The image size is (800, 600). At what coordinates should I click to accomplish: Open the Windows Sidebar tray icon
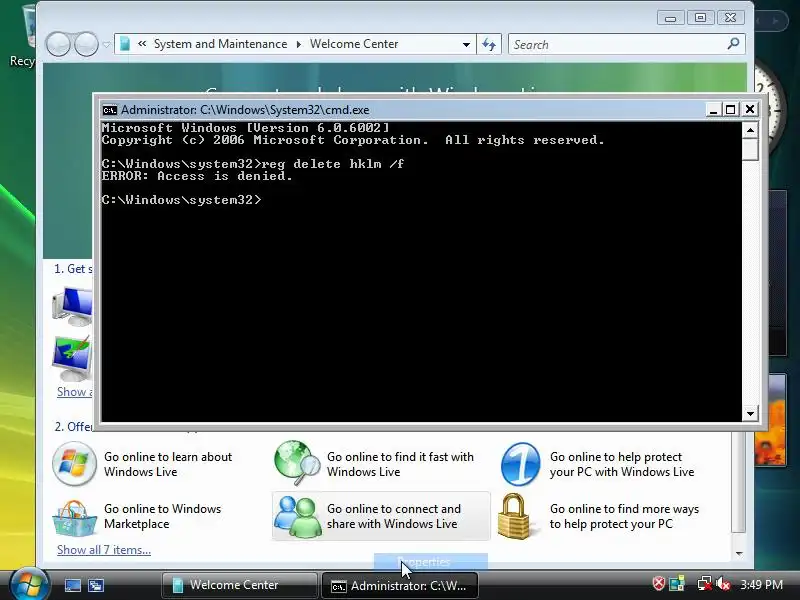pos(677,584)
